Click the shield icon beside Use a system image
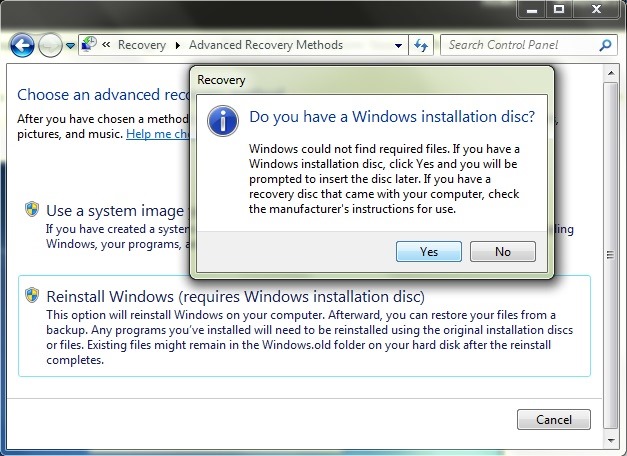This screenshot has width=627, height=456. [x=32, y=209]
